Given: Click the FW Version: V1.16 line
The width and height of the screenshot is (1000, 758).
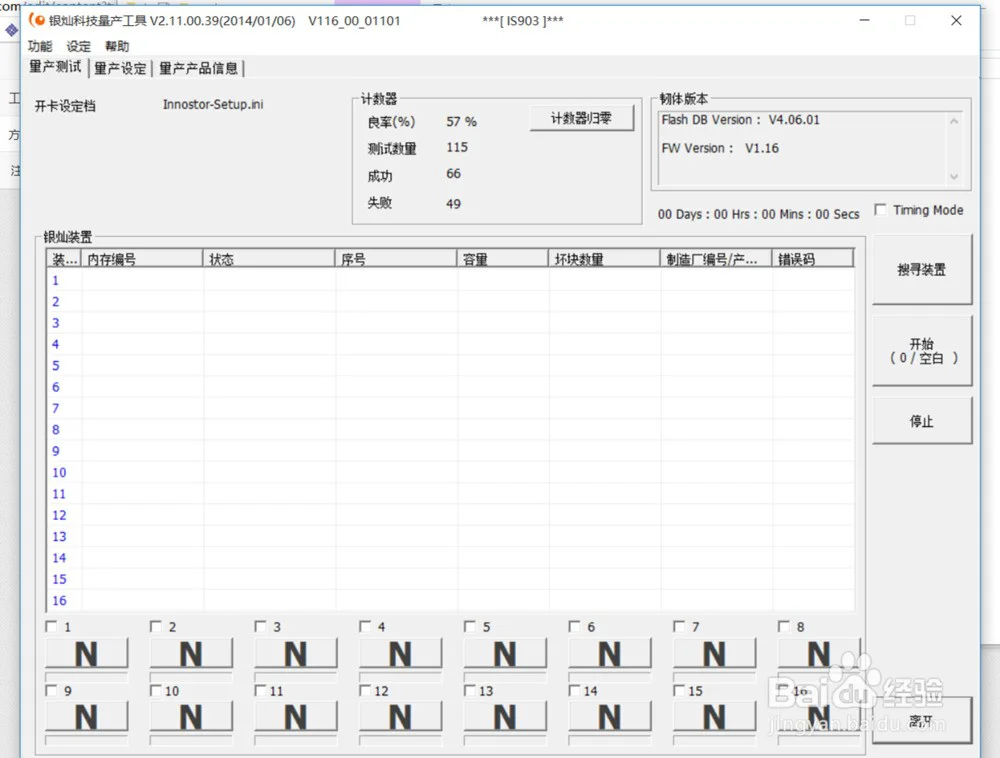Looking at the screenshot, I should point(720,148).
